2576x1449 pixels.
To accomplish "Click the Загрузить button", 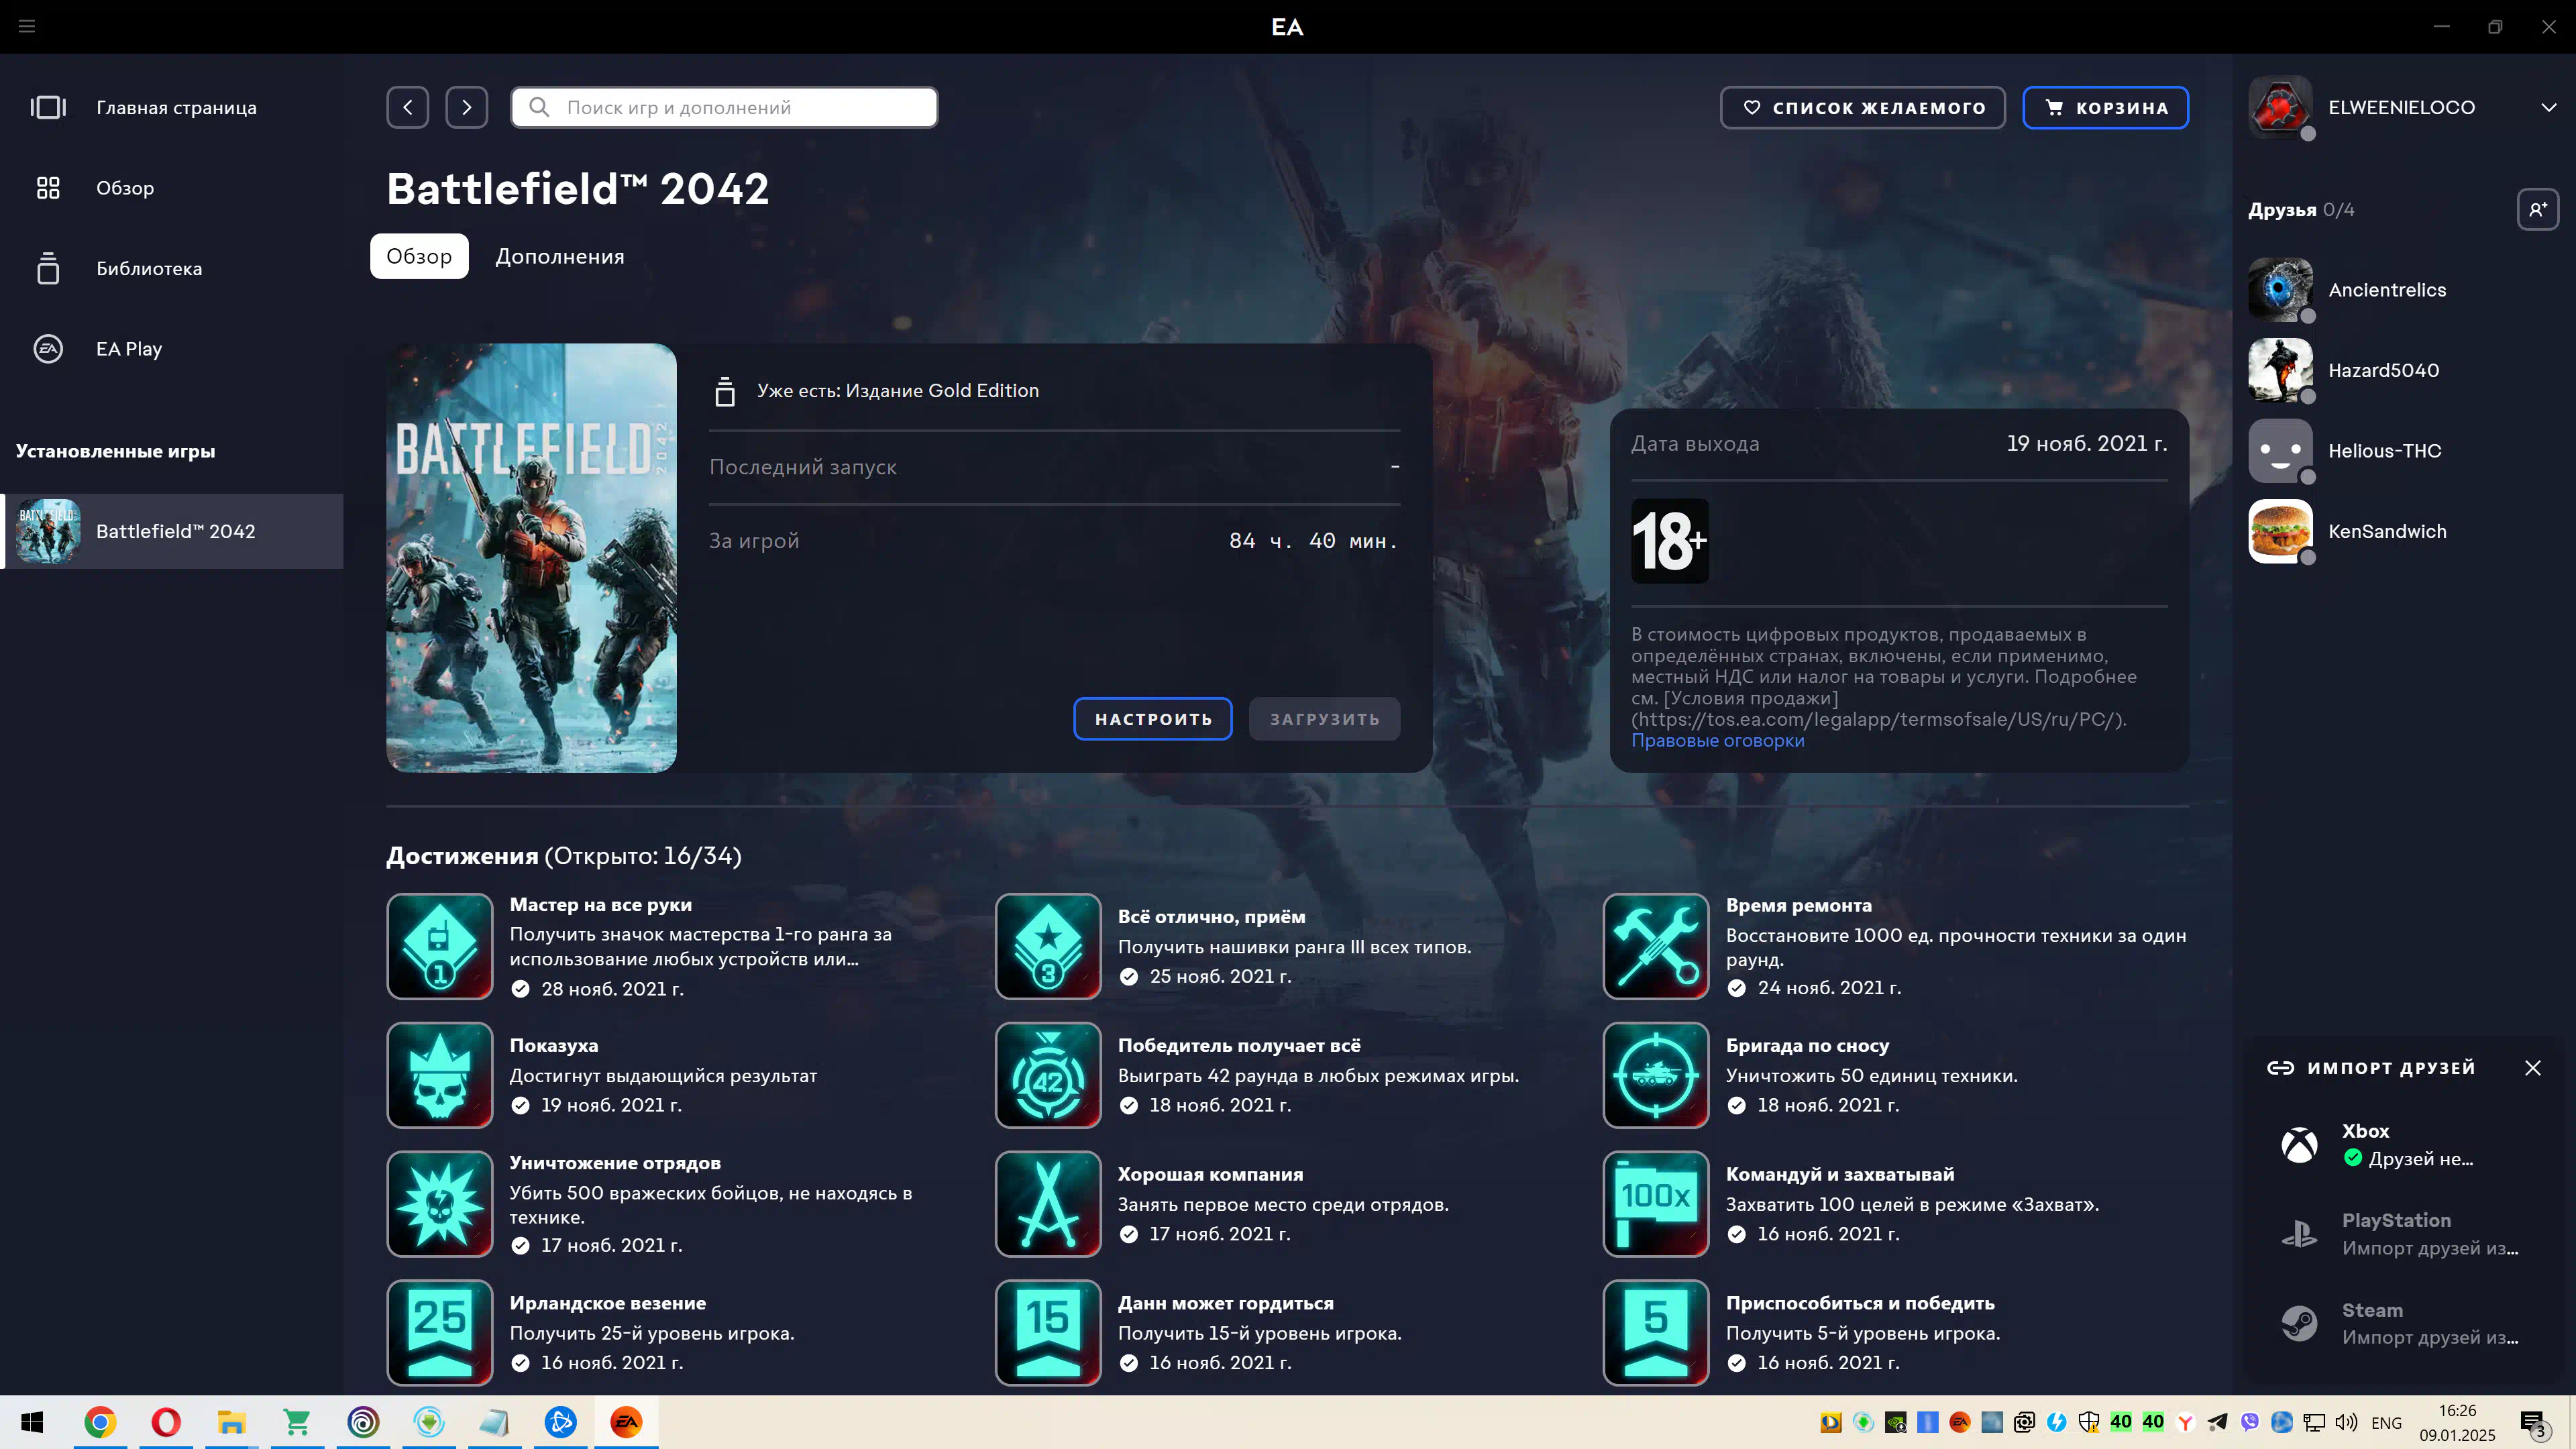I will (1324, 719).
